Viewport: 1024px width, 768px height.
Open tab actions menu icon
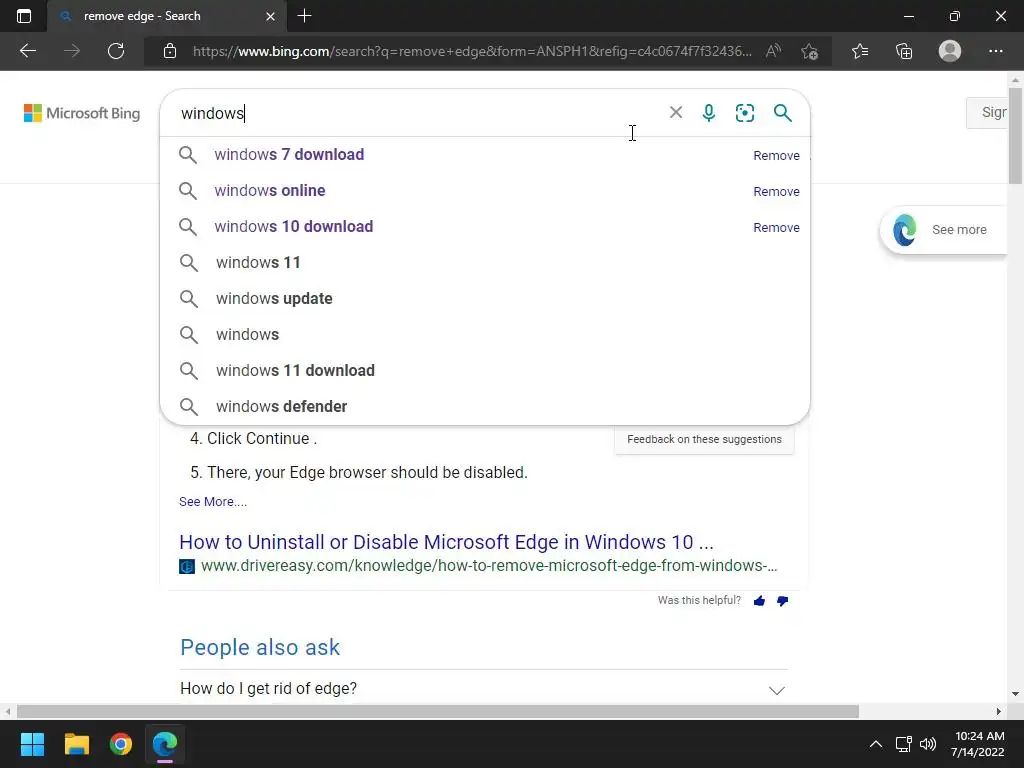(24, 16)
